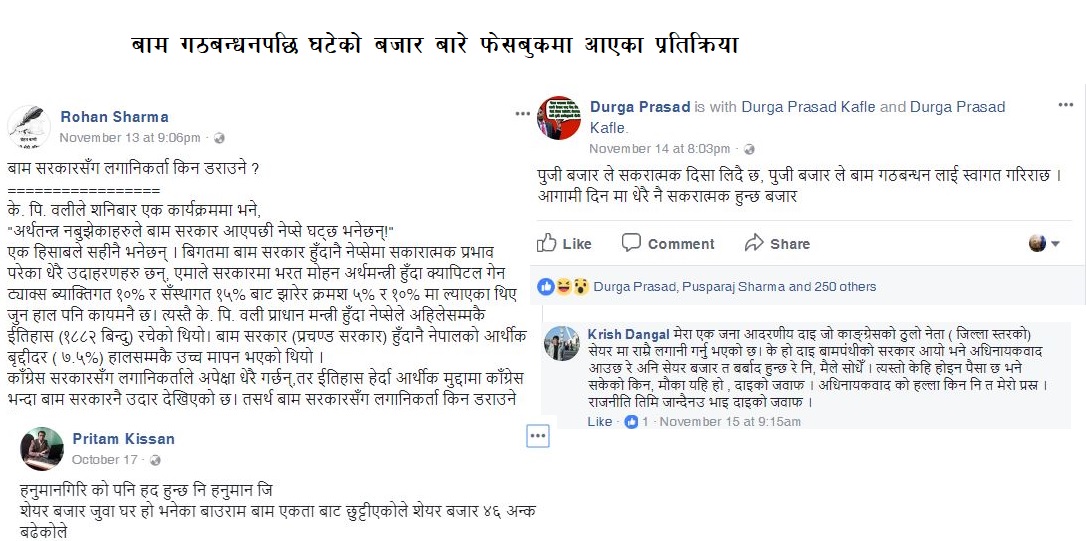Show the list of Pusparaj Sharma and 250 others

point(779,287)
